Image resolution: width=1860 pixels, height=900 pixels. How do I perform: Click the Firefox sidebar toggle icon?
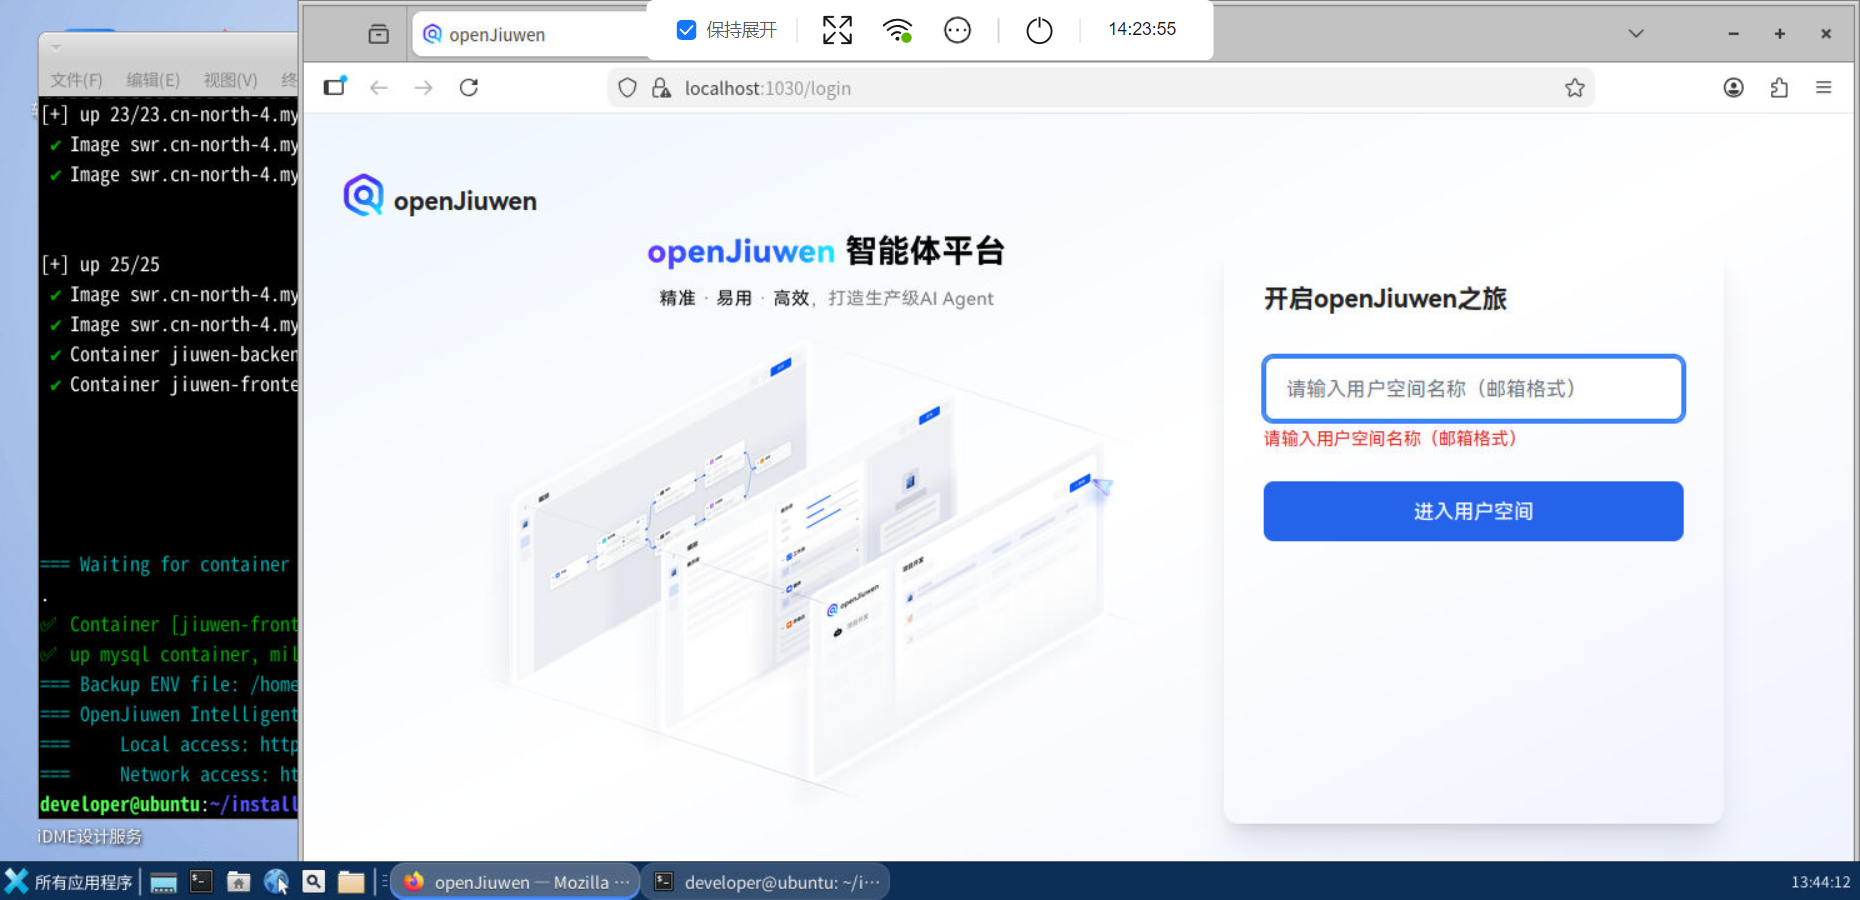coord(335,87)
